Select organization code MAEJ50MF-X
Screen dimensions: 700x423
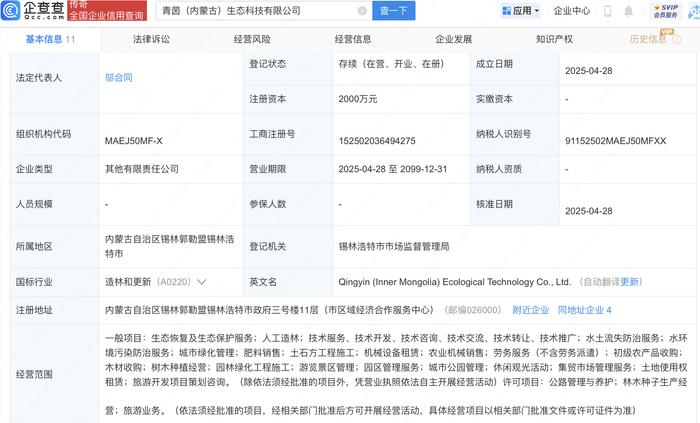133,141
